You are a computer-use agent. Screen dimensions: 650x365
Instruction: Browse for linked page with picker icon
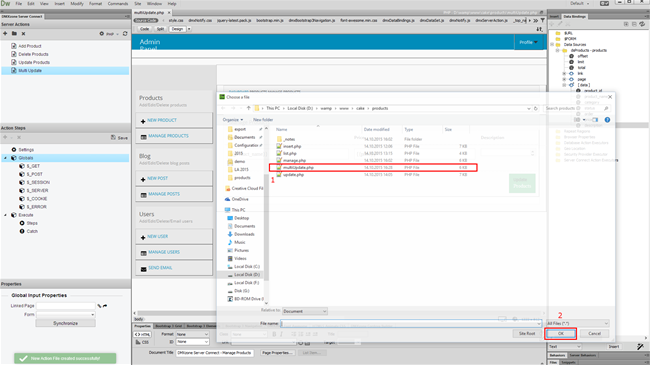(x=99, y=306)
